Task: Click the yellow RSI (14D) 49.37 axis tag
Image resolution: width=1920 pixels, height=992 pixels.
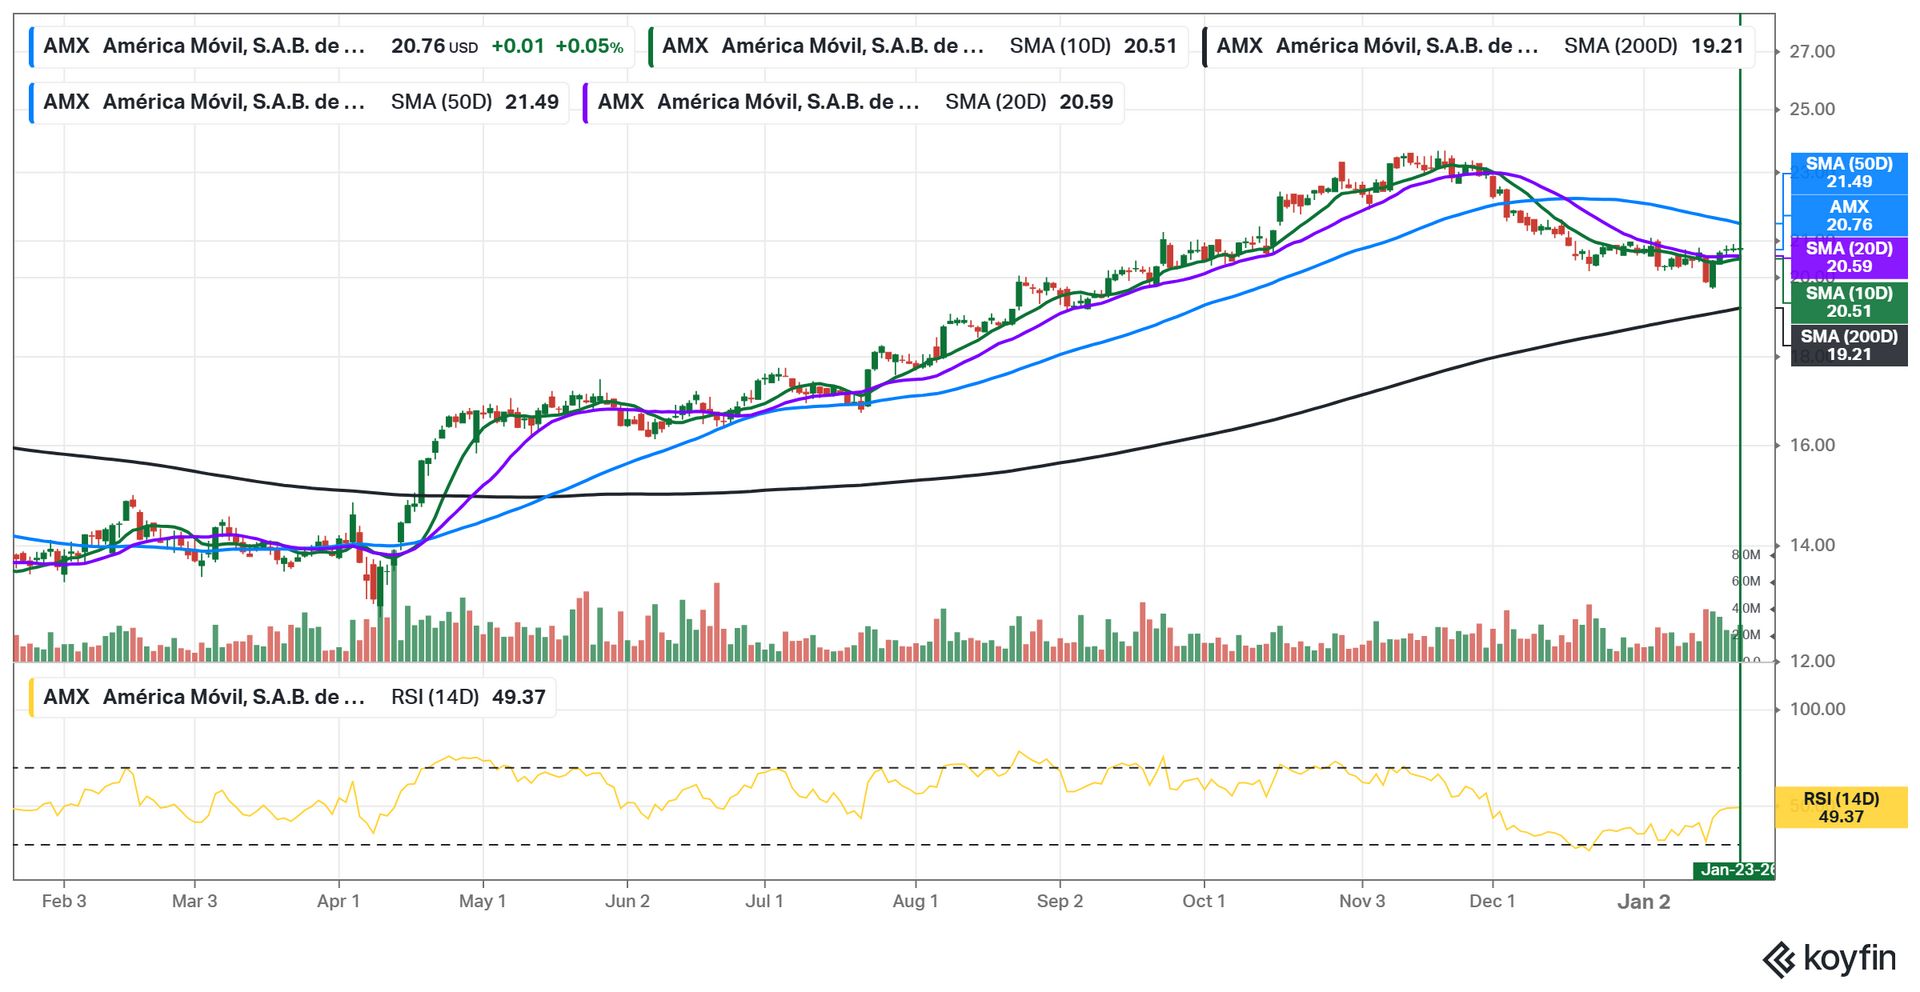Action: pyautogui.click(x=1841, y=808)
